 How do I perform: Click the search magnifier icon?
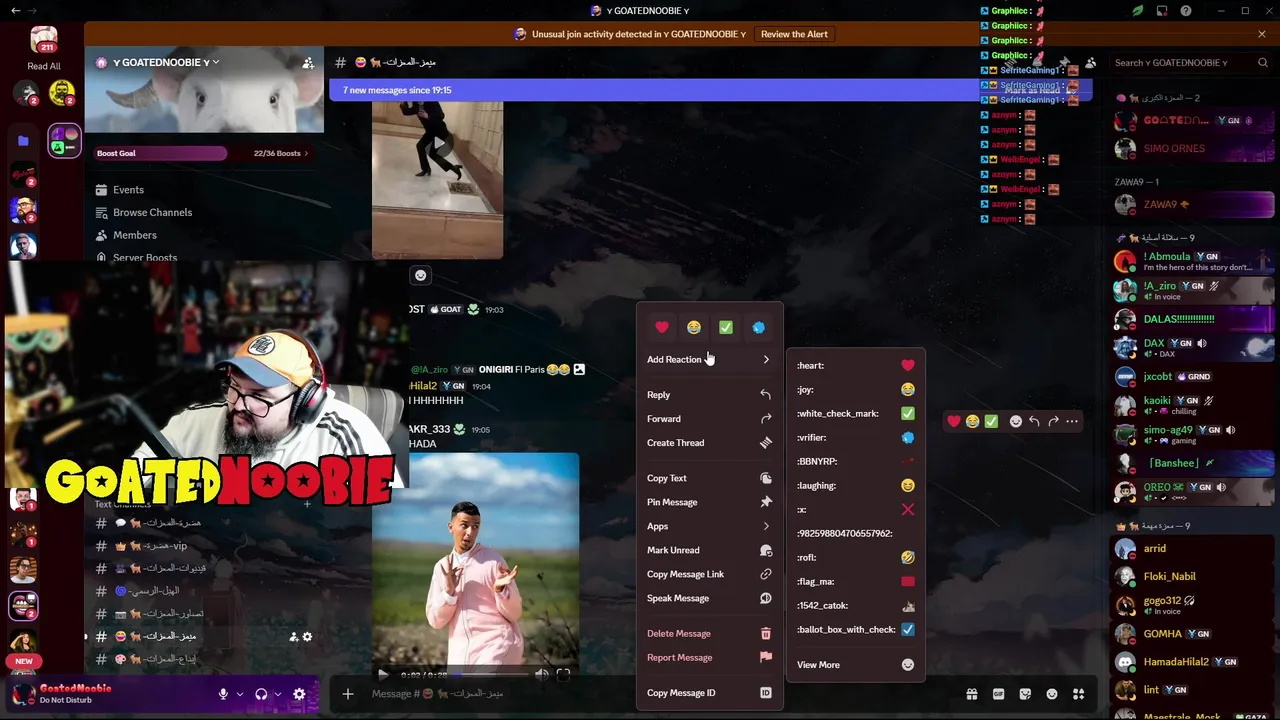click(x=1263, y=62)
